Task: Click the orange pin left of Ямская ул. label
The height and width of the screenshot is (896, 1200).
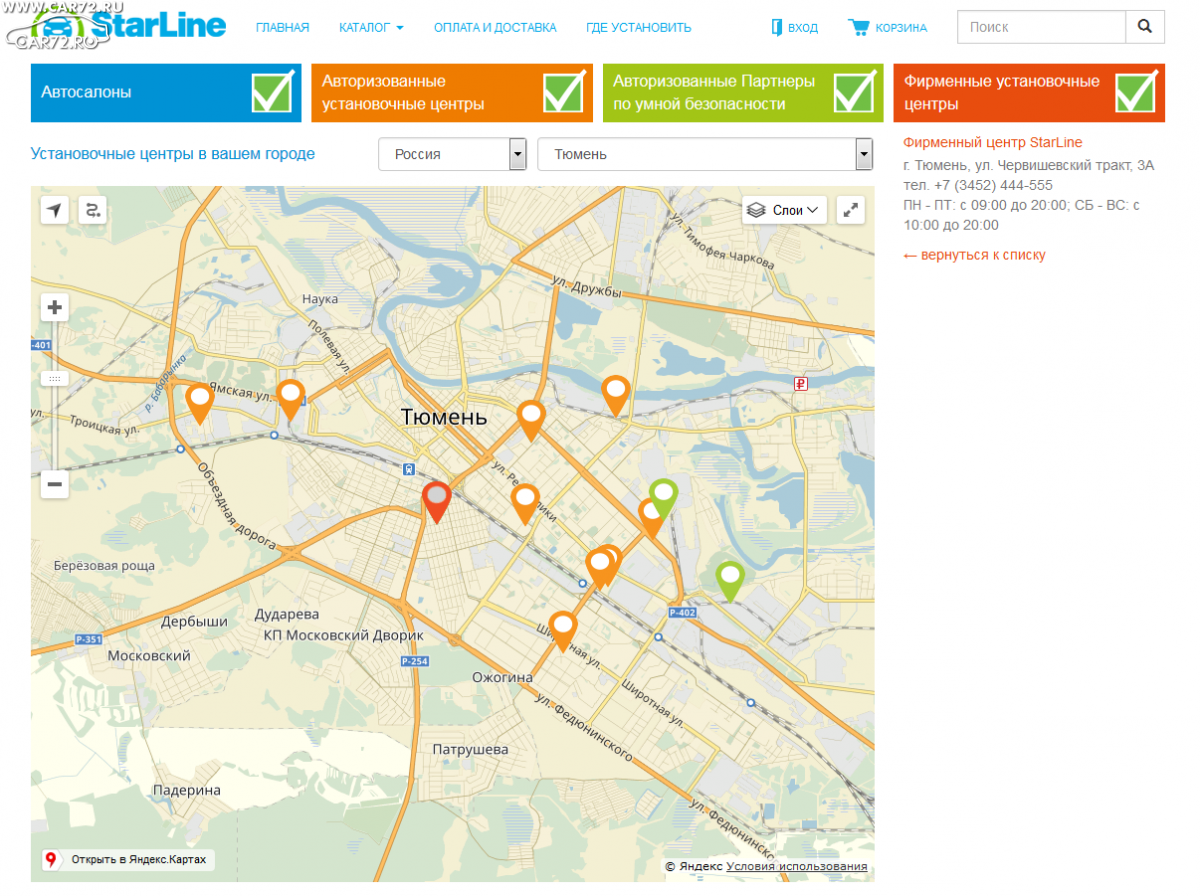Action: (x=201, y=402)
